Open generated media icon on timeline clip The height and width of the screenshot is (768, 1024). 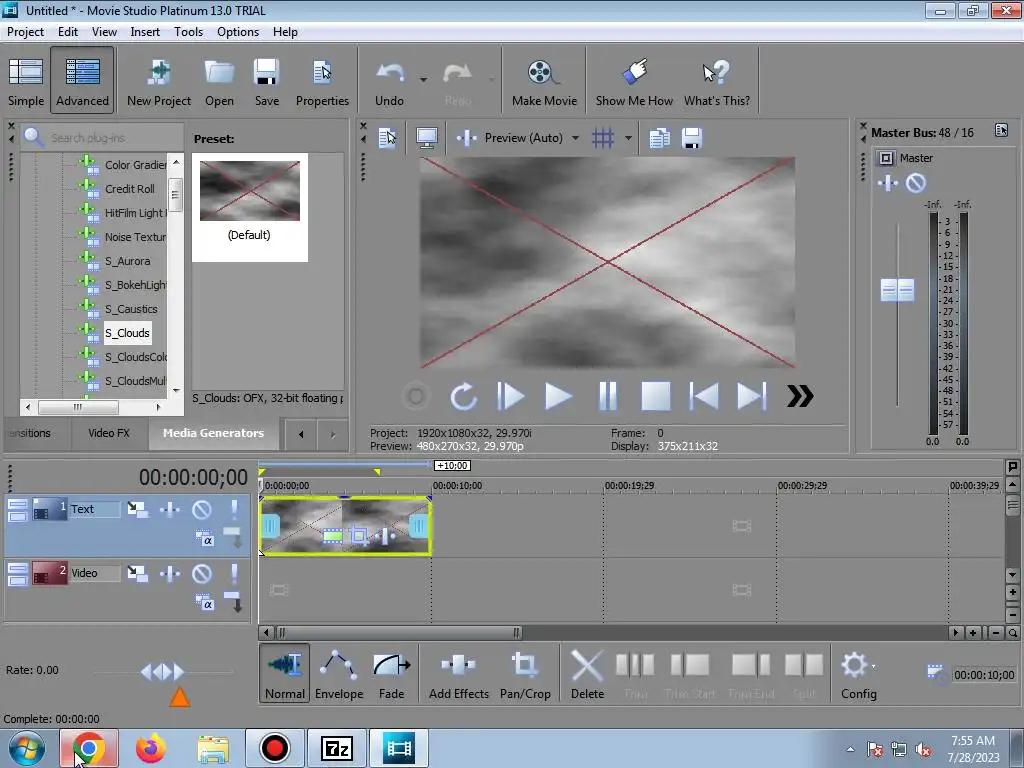coord(332,536)
